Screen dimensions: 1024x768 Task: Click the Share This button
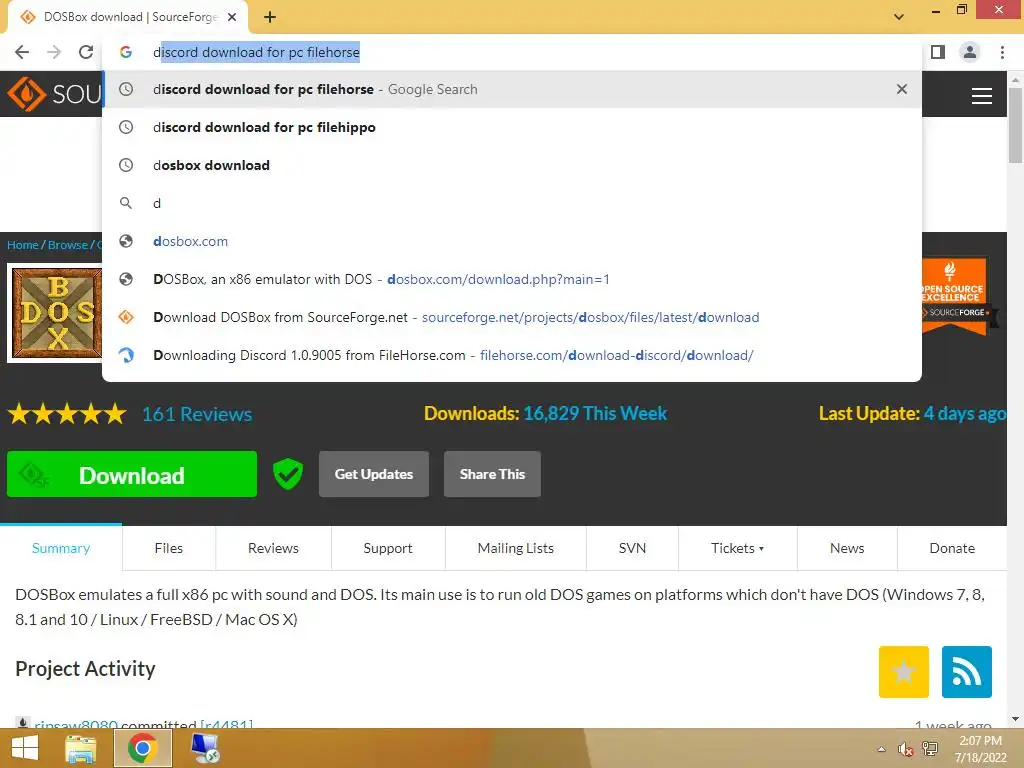[492, 474]
